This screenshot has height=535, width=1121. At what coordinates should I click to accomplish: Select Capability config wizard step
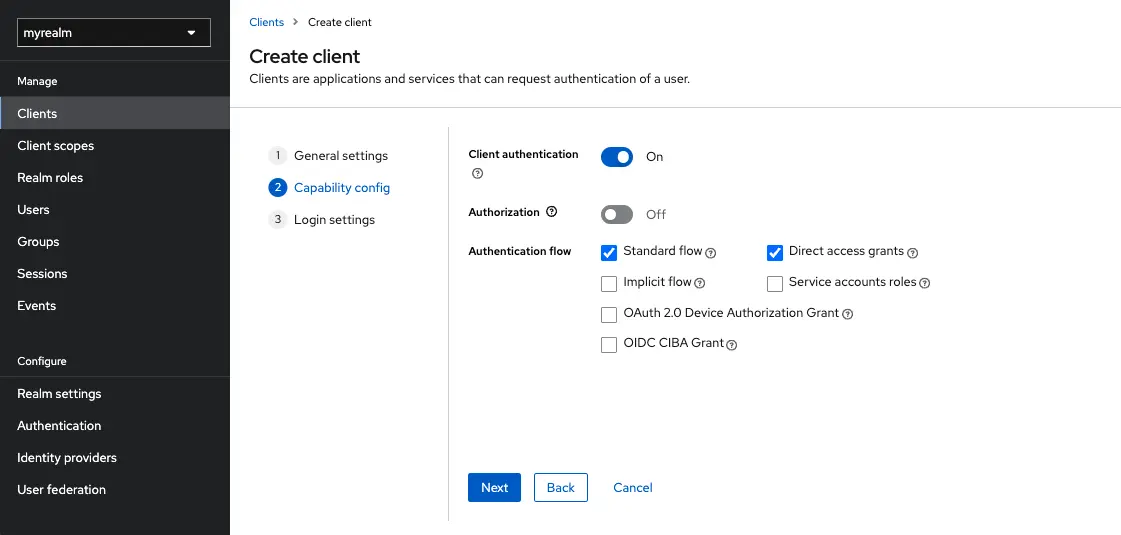coord(329,187)
